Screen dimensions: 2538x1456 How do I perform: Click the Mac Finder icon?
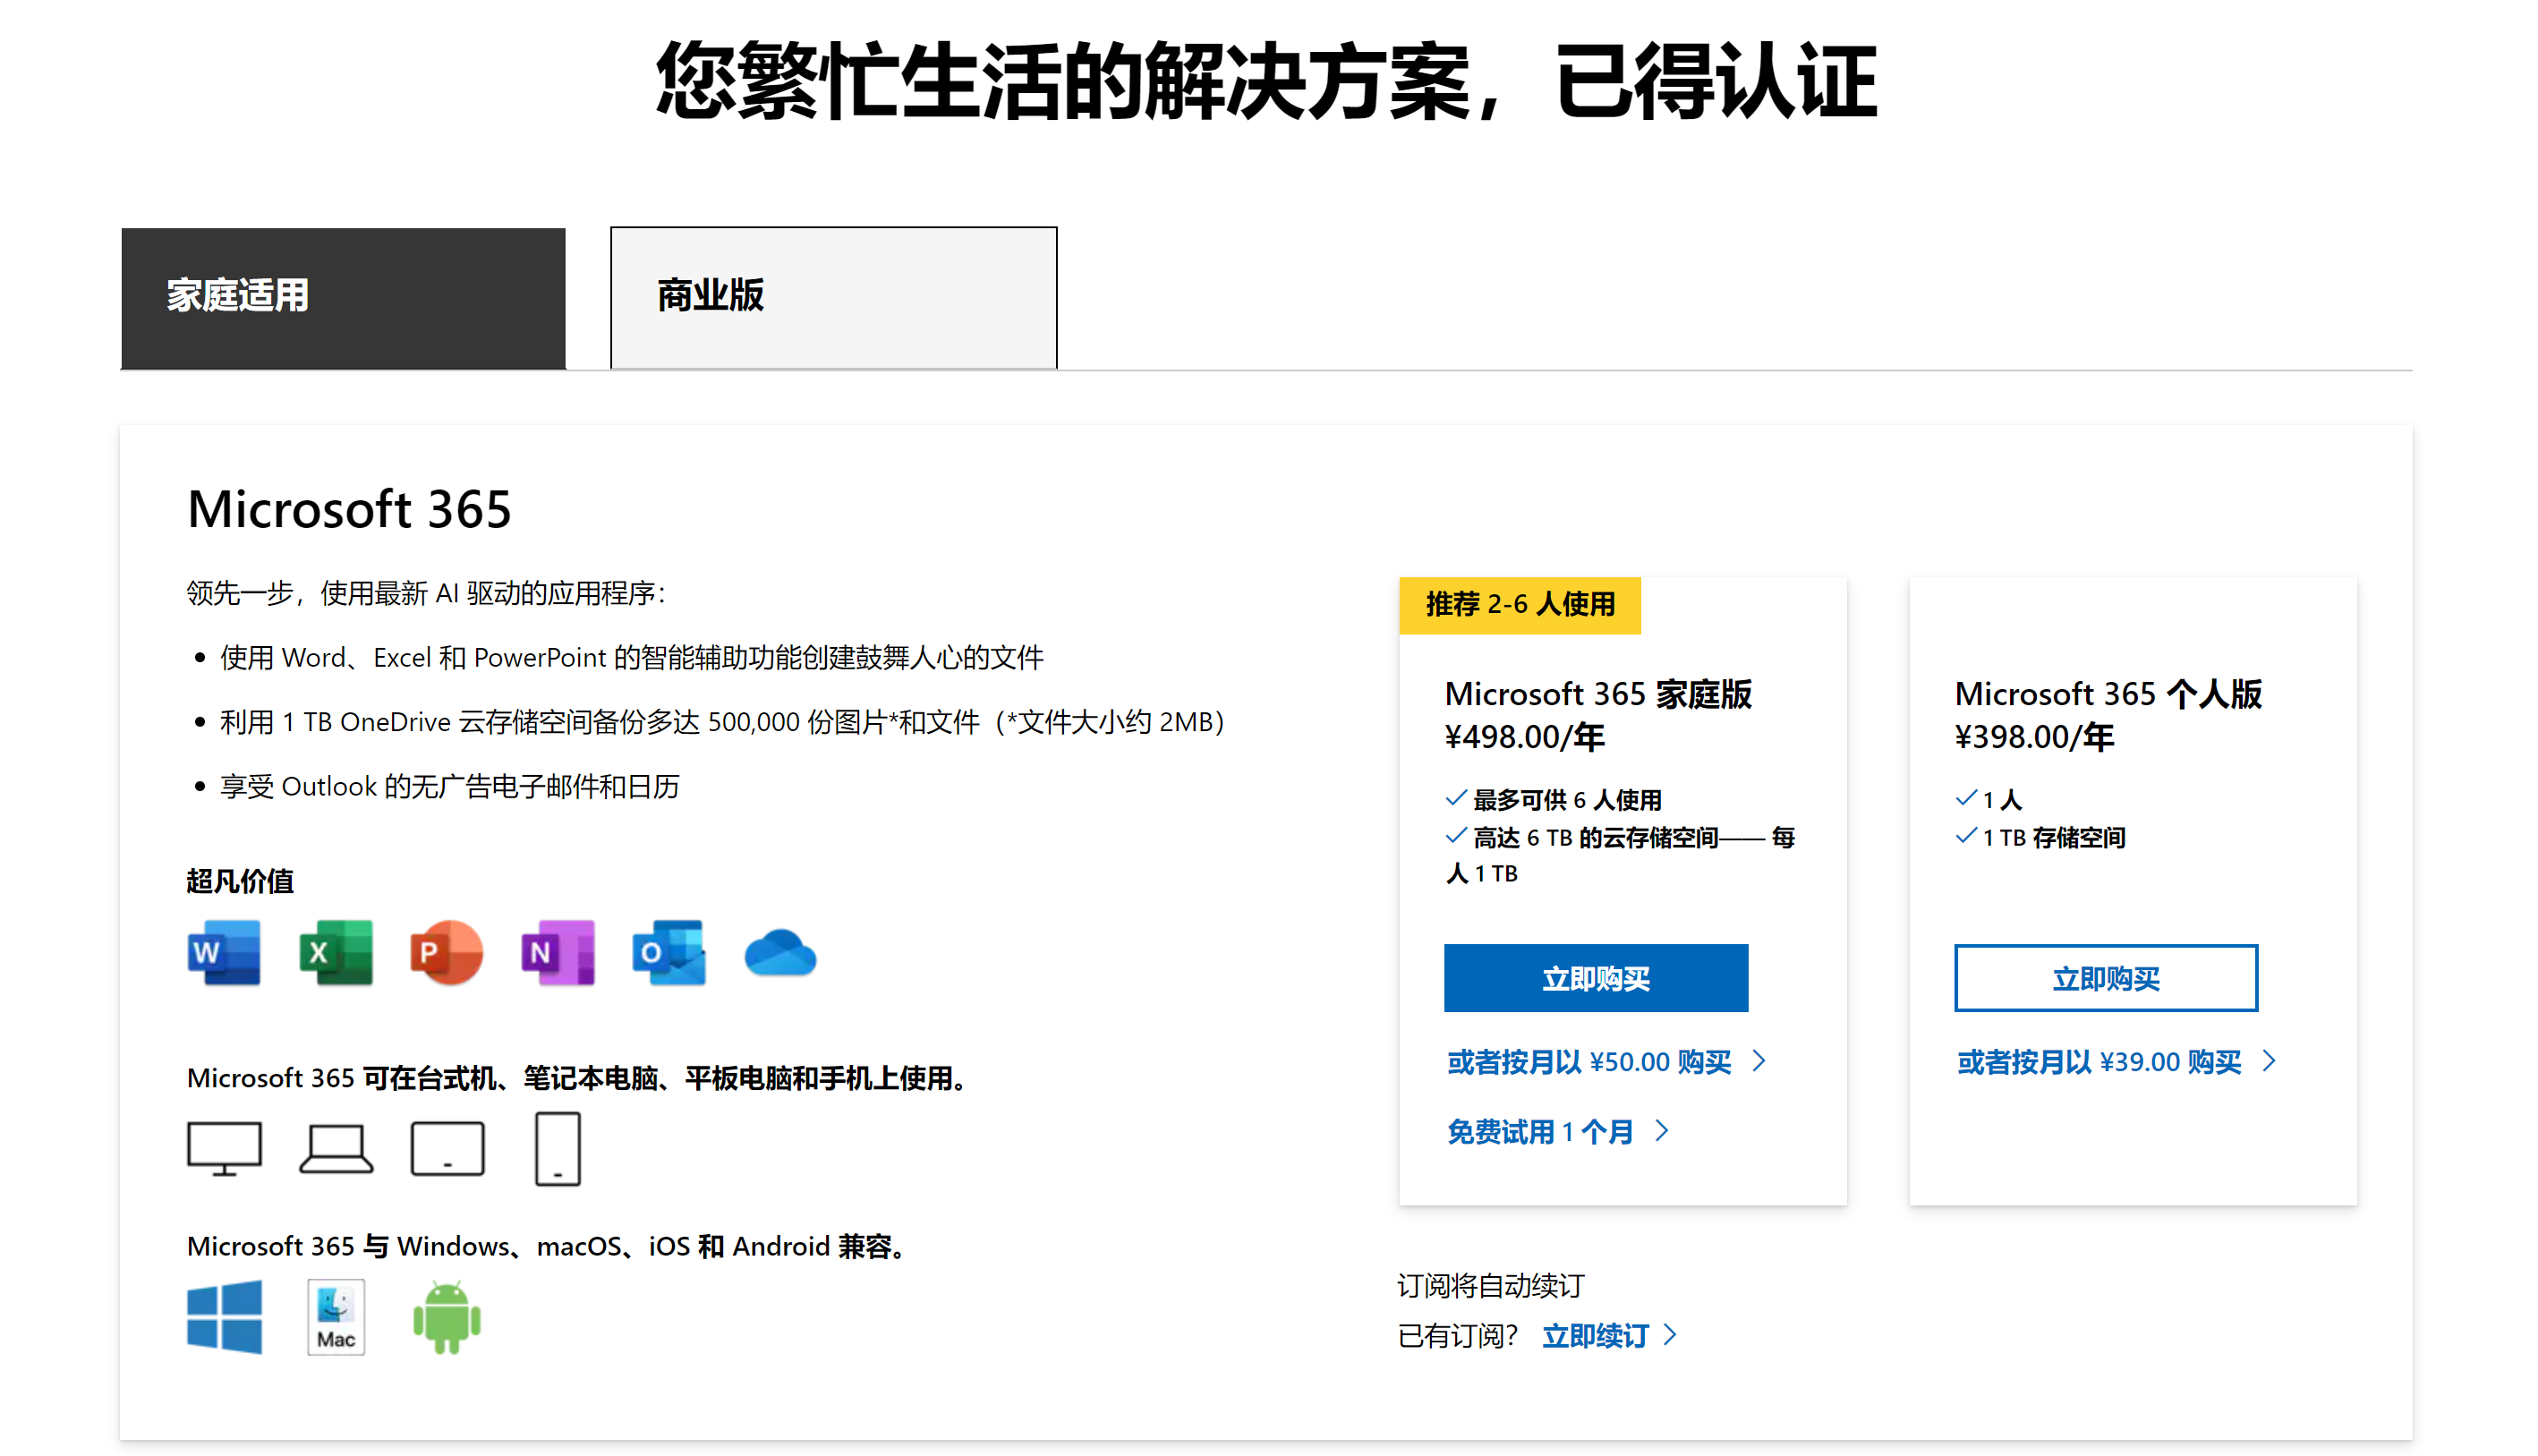tap(336, 1317)
